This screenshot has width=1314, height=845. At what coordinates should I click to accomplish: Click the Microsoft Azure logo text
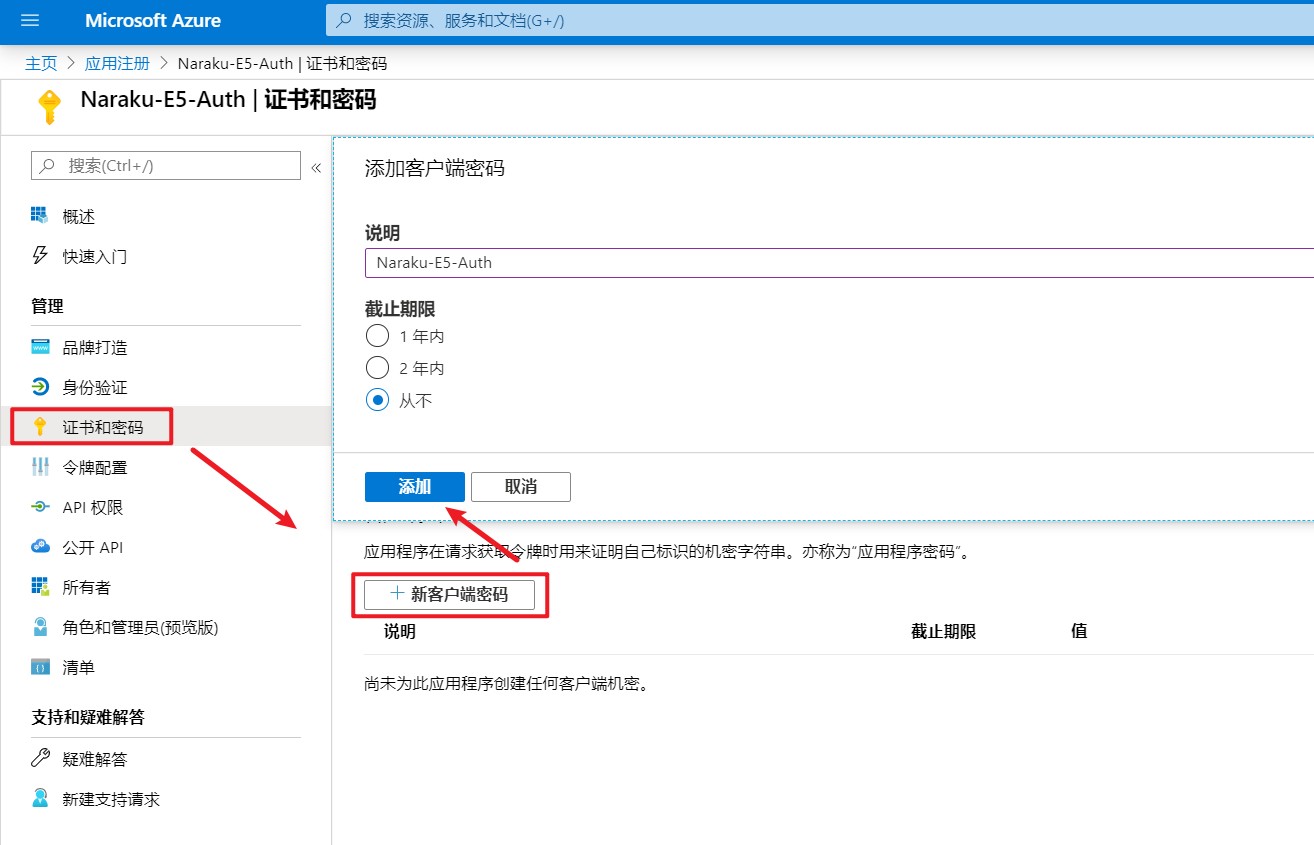[153, 20]
